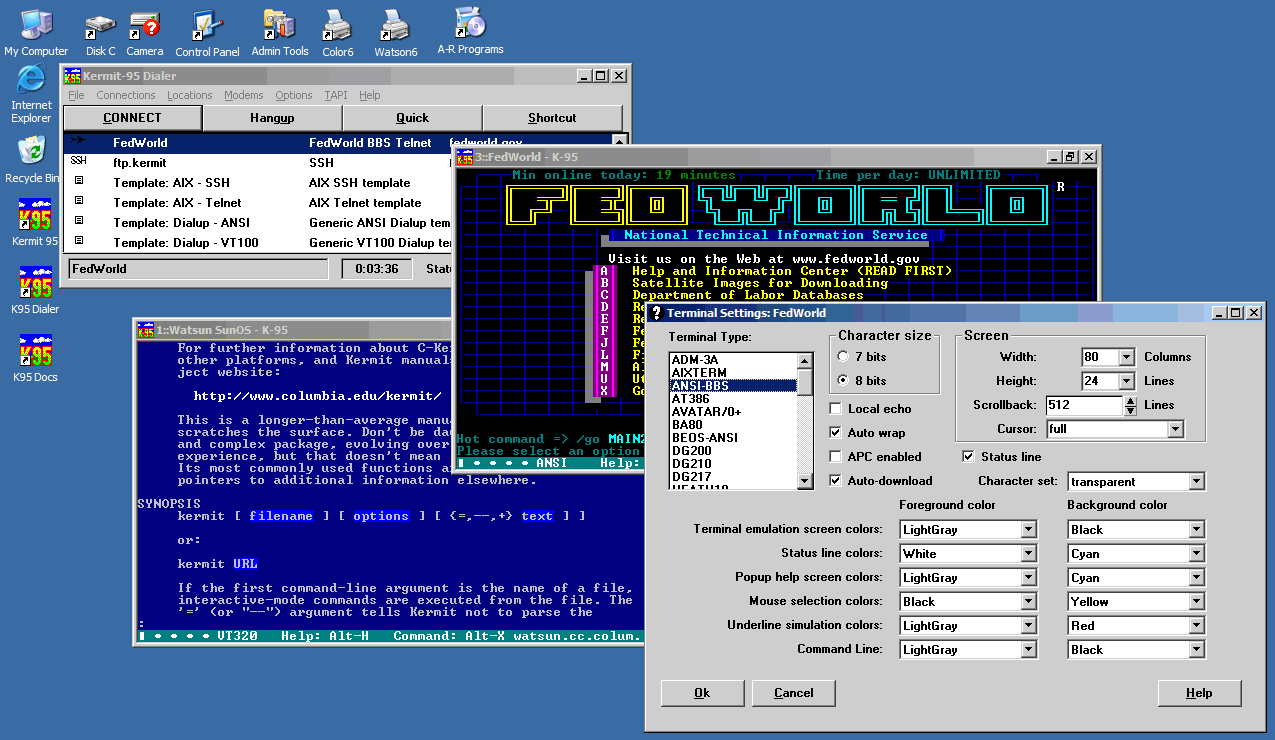Open the Modems menu

point(244,95)
